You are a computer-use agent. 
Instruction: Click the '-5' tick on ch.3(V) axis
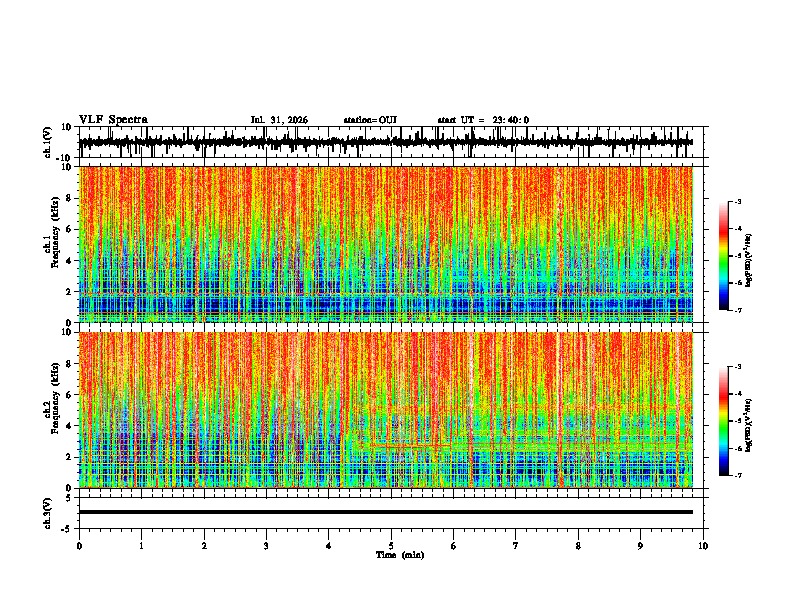tap(67, 529)
